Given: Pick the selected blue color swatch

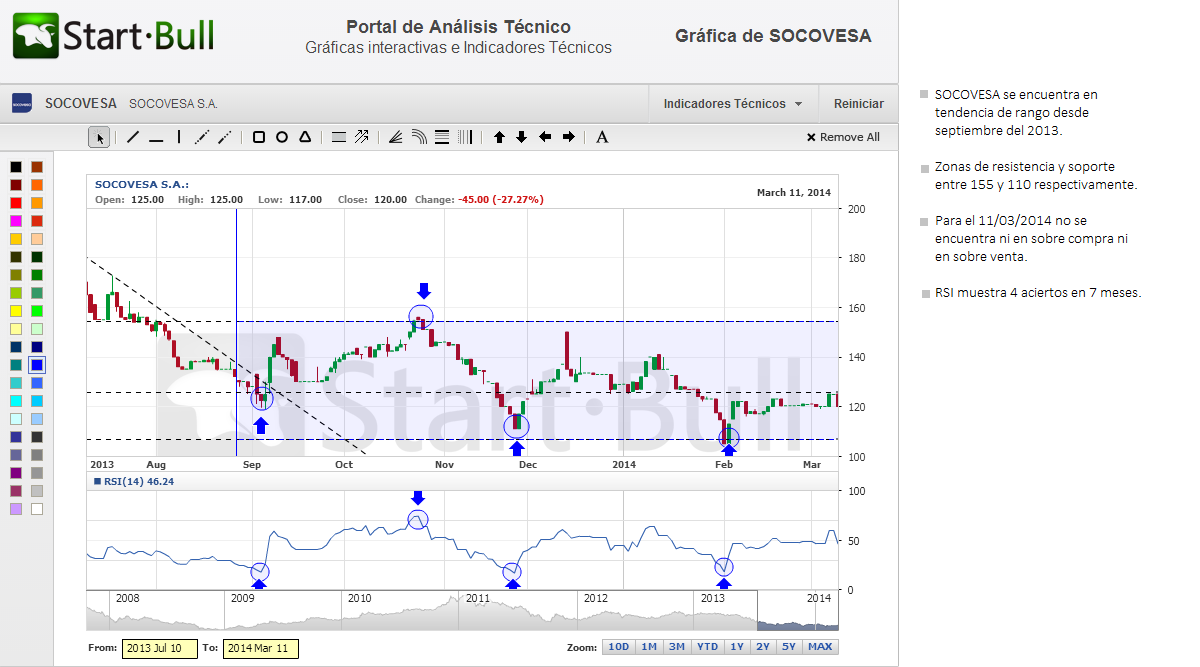Looking at the screenshot, I should pyautogui.click(x=37, y=365).
